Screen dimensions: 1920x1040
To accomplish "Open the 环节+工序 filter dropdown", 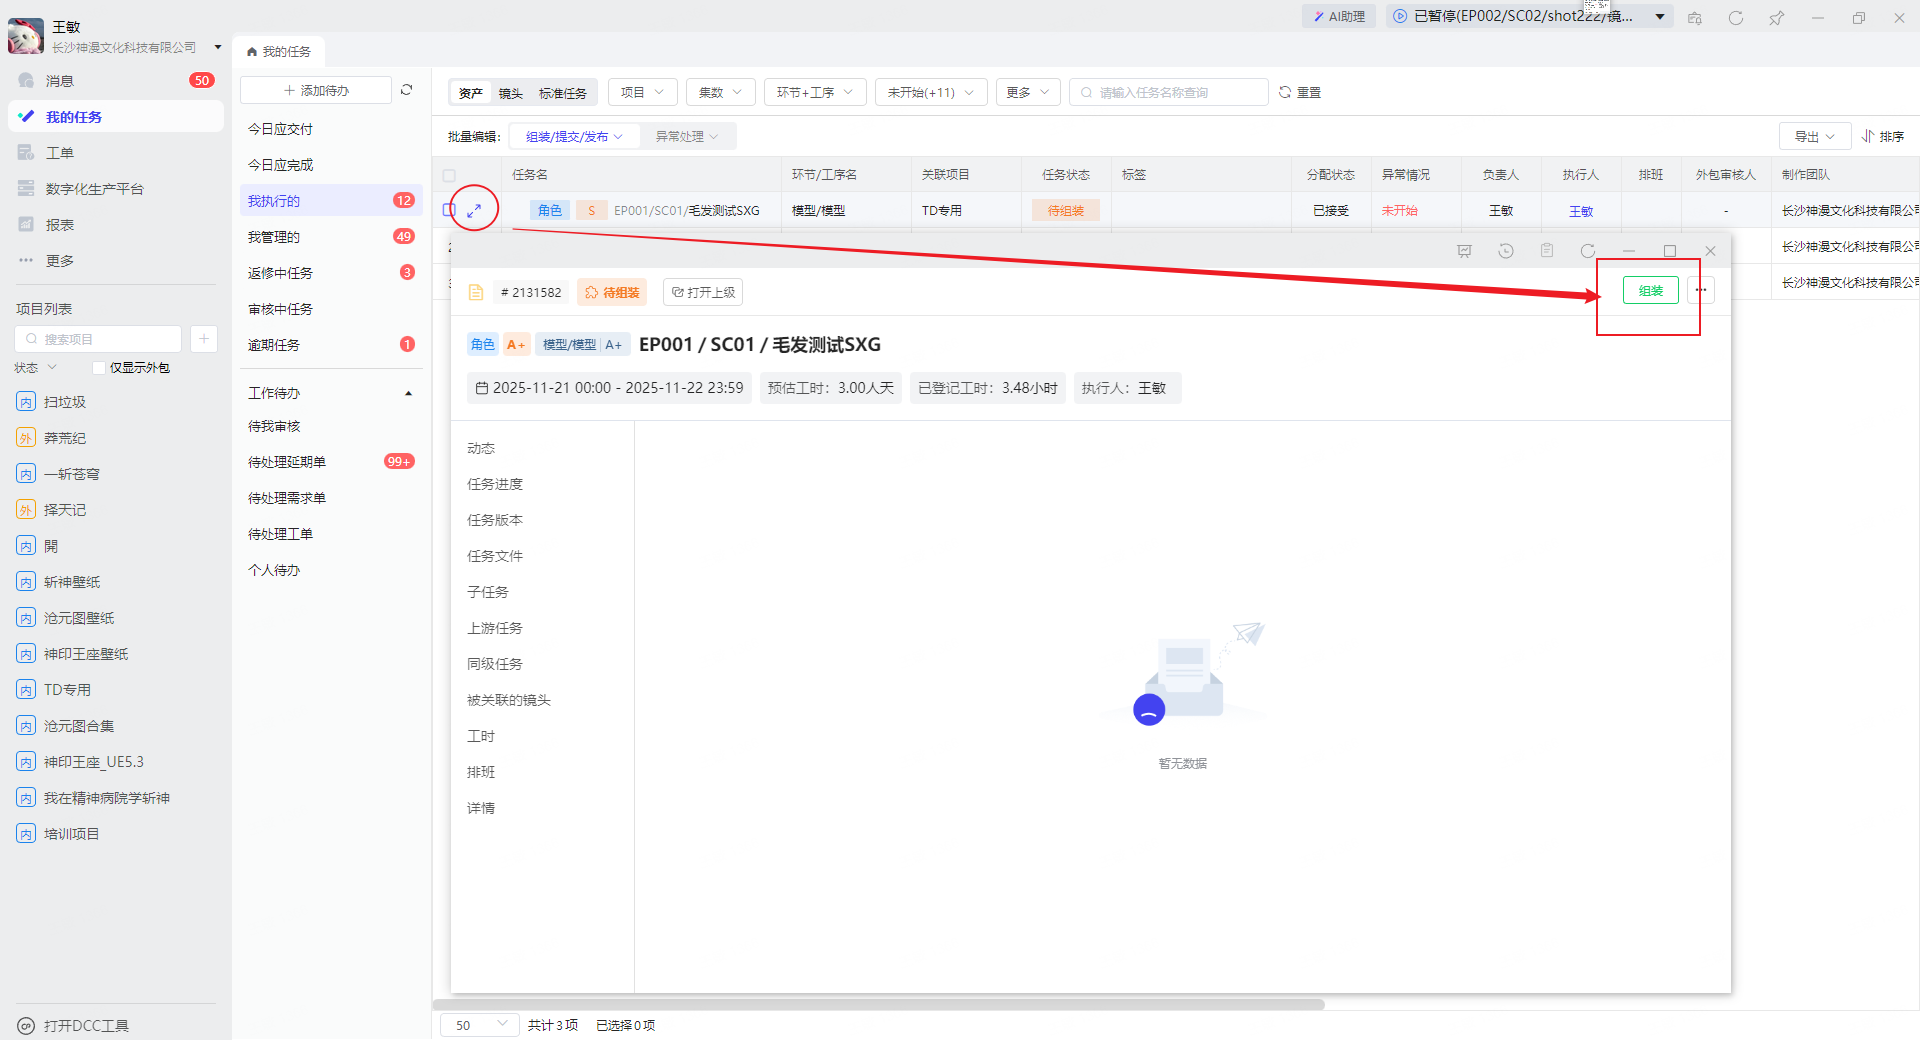I will (x=814, y=92).
